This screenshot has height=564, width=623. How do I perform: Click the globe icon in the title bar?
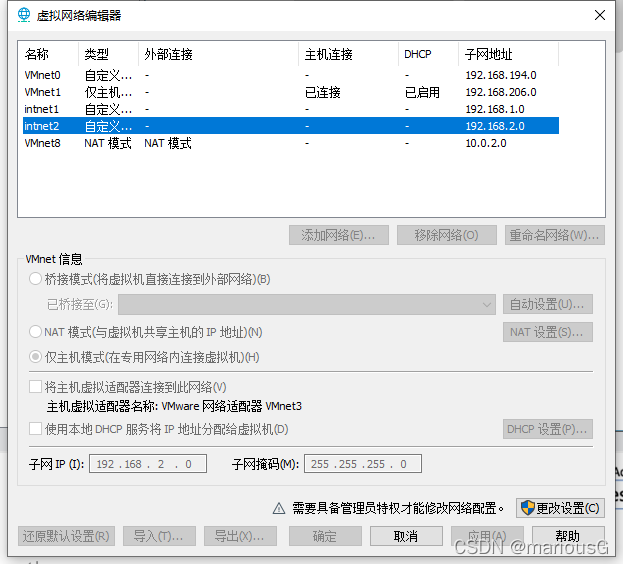[x=24, y=15]
